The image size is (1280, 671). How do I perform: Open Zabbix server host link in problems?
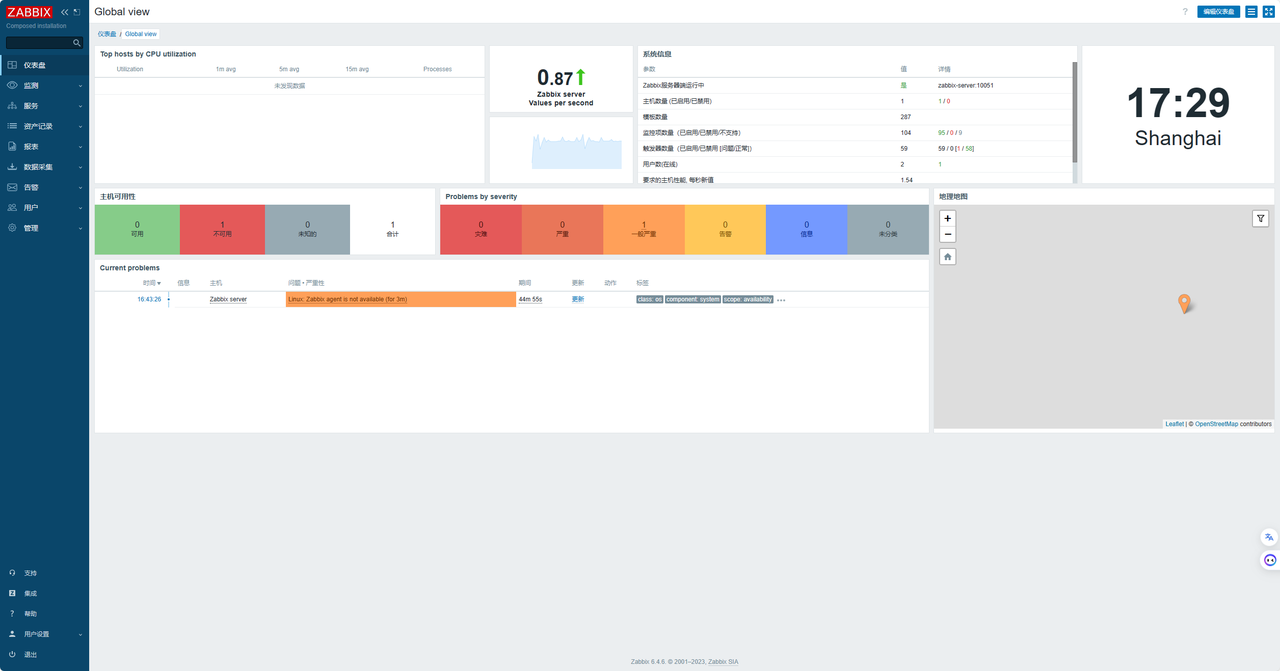[x=228, y=299]
